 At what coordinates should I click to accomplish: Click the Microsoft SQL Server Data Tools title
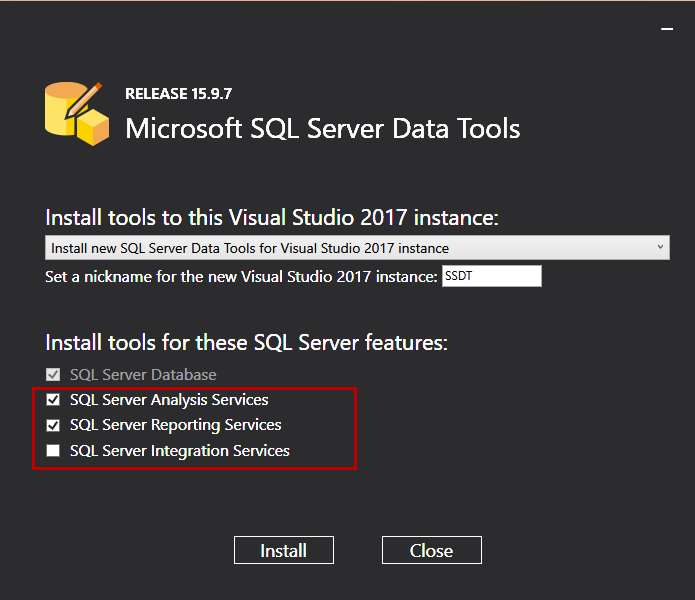click(322, 129)
